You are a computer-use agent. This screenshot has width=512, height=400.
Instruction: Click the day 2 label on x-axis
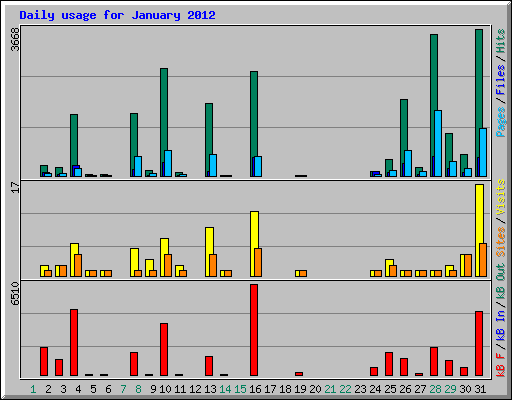coord(48,389)
